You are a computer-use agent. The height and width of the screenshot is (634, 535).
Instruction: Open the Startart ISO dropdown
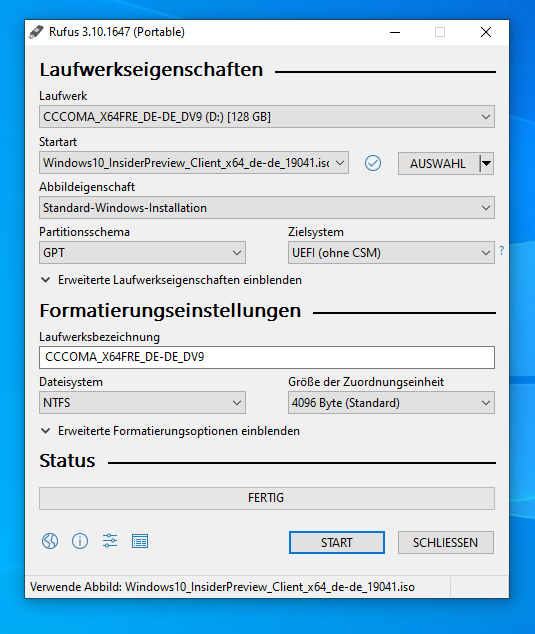(x=194, y=163)
